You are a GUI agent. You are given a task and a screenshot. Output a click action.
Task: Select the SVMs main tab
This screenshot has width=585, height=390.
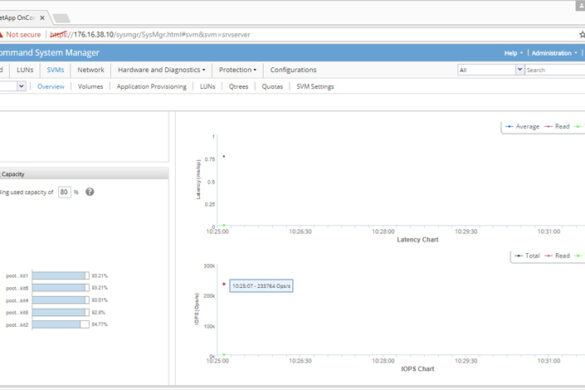[55, 70]
